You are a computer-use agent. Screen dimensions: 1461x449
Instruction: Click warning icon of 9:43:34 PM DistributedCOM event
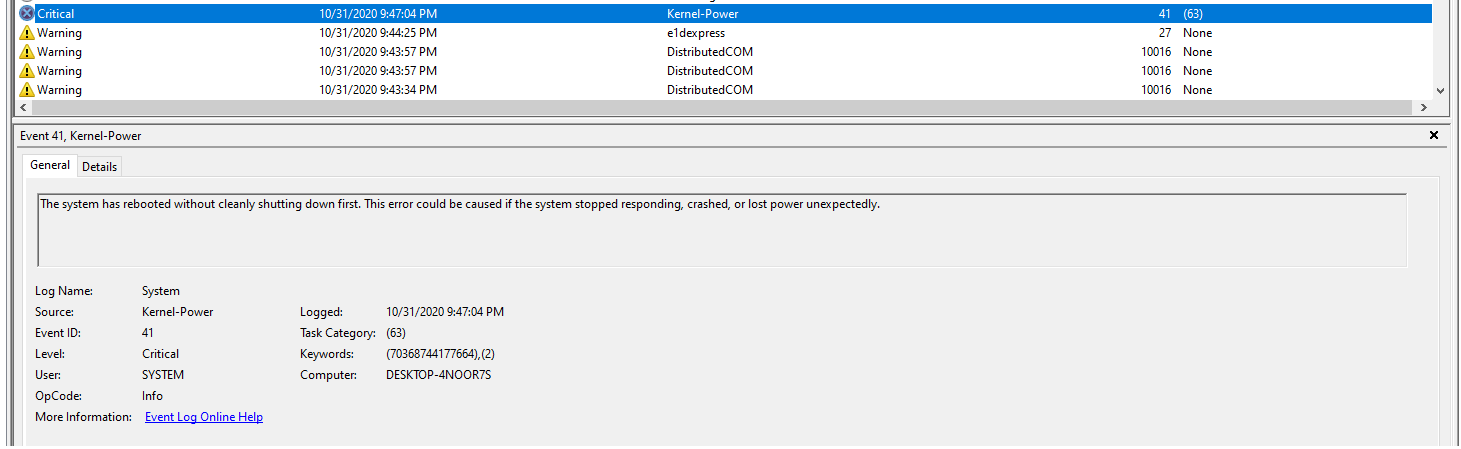(27, 90)
